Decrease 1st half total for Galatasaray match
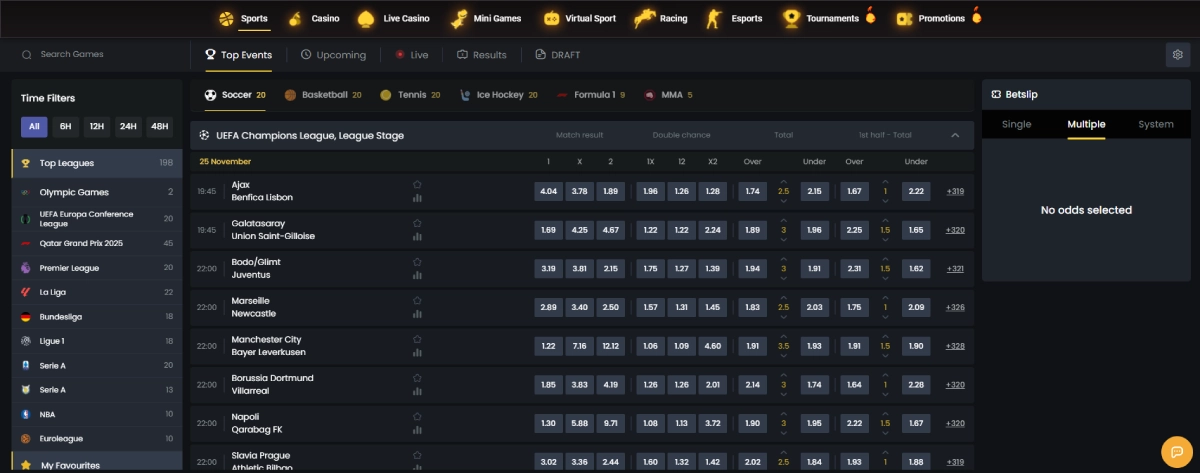The height and width of the screenshot is (473, 1200). [885, 239]
